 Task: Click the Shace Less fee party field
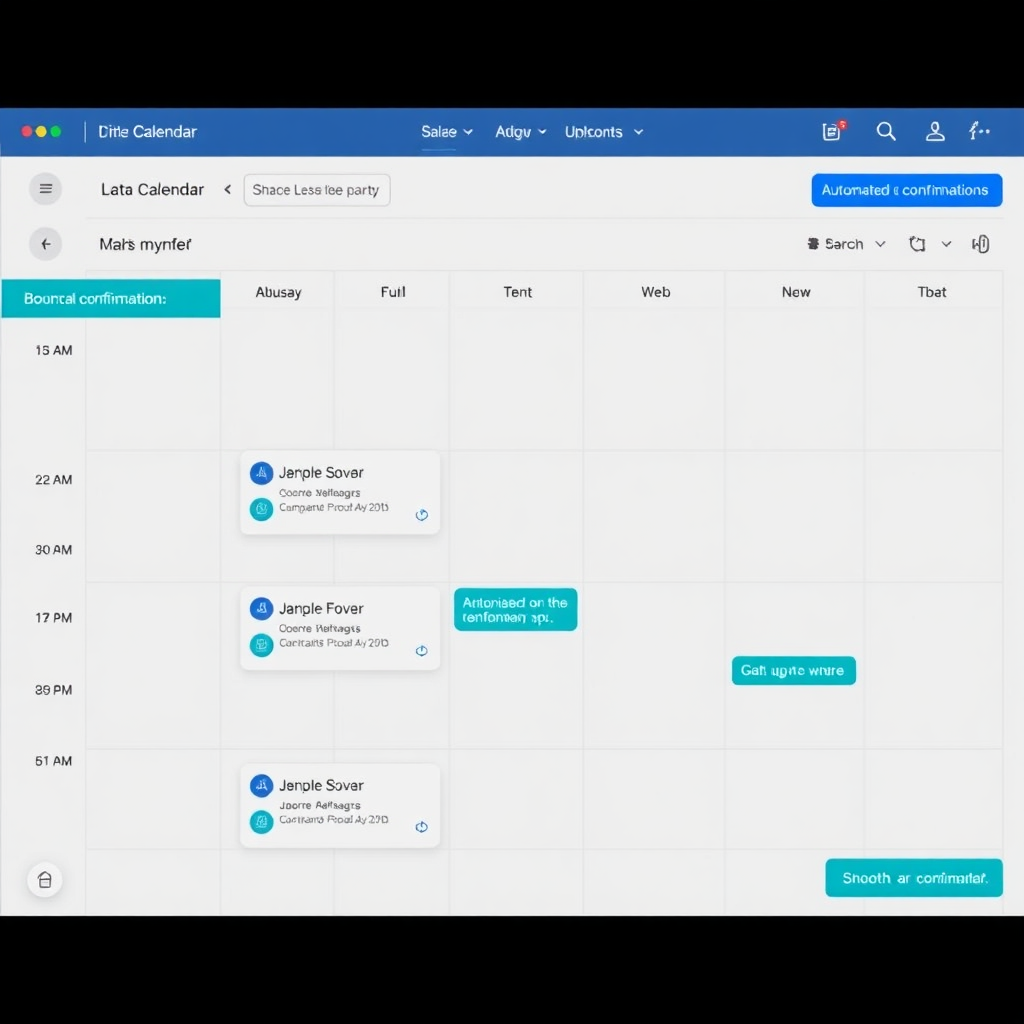click(316, 190)
